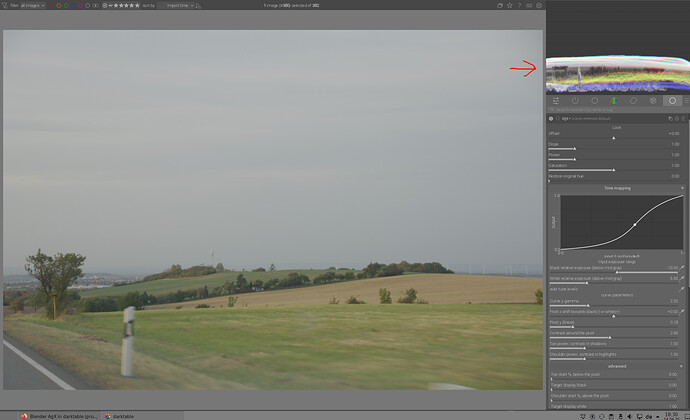Pick white relative exposure with eyedropper
Screen dimensions: 690x420
684,278
